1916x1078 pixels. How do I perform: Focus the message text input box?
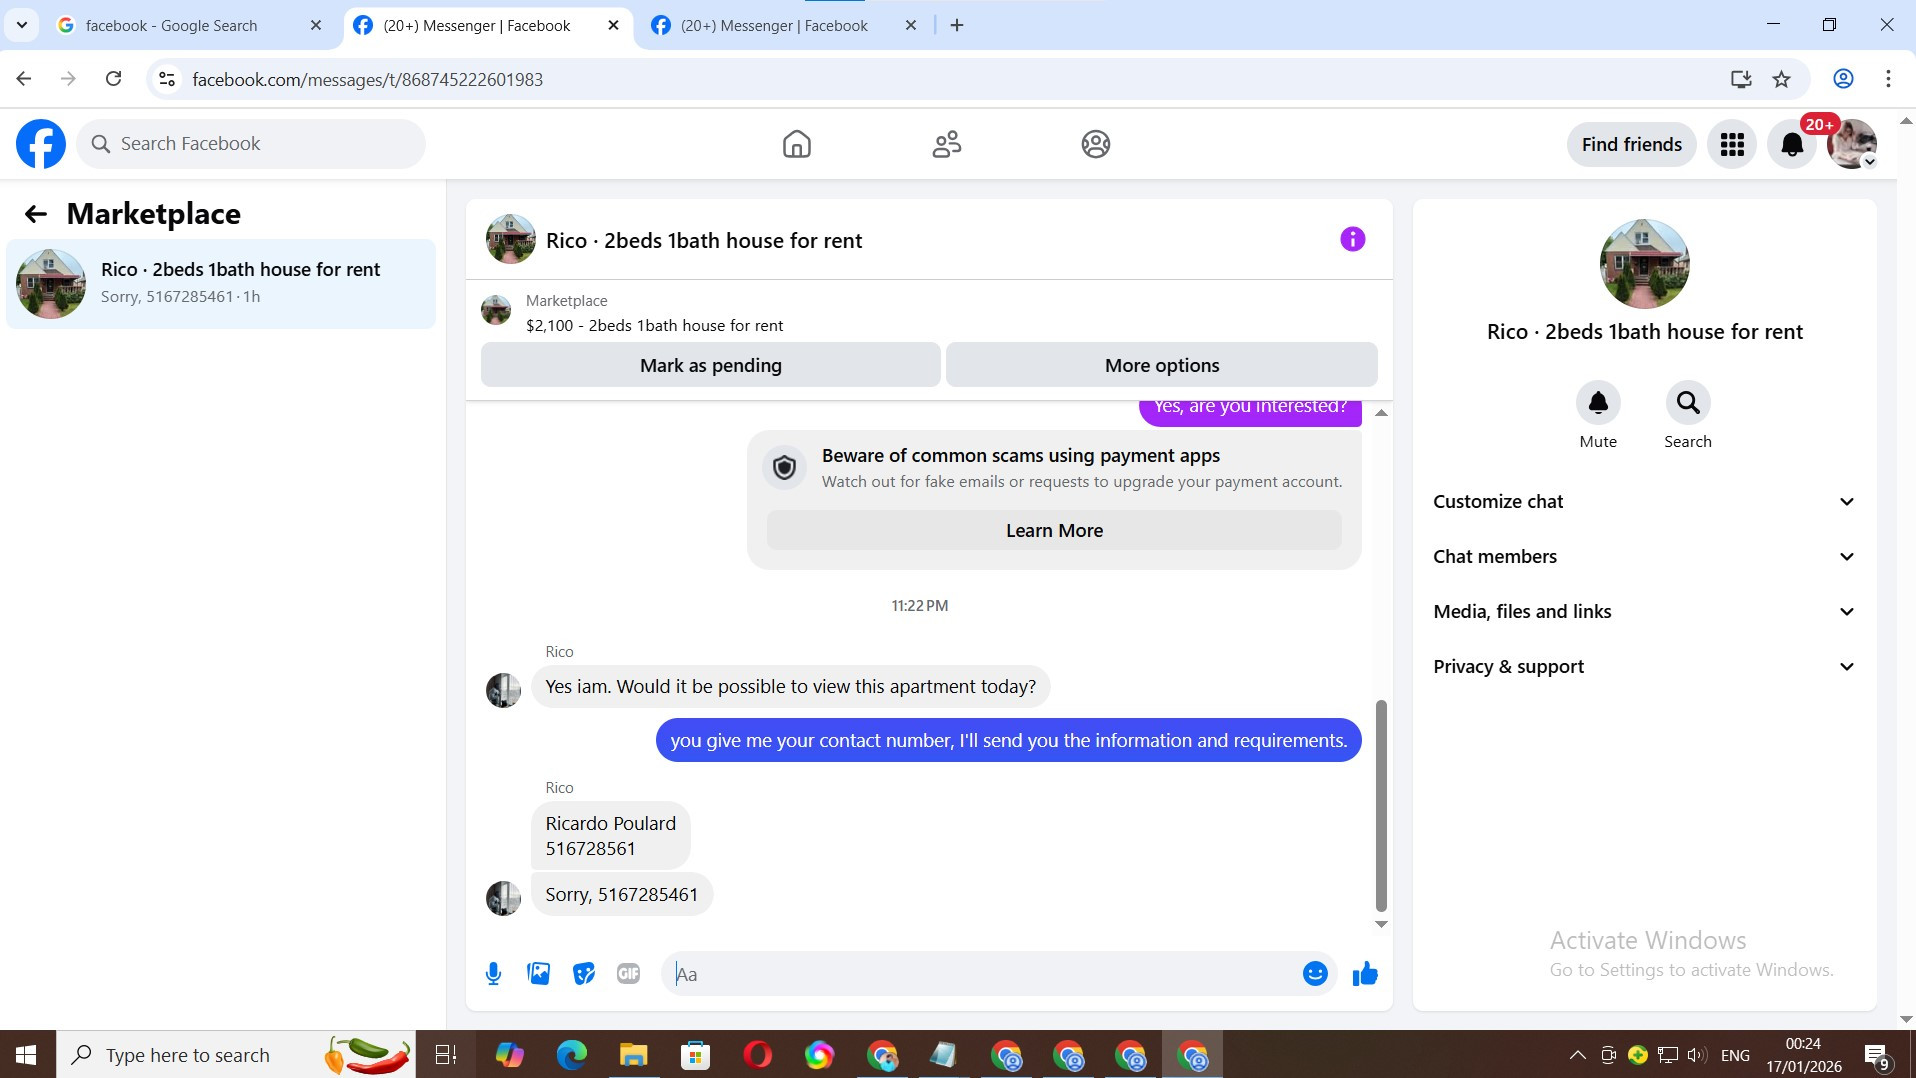(983, 974)
